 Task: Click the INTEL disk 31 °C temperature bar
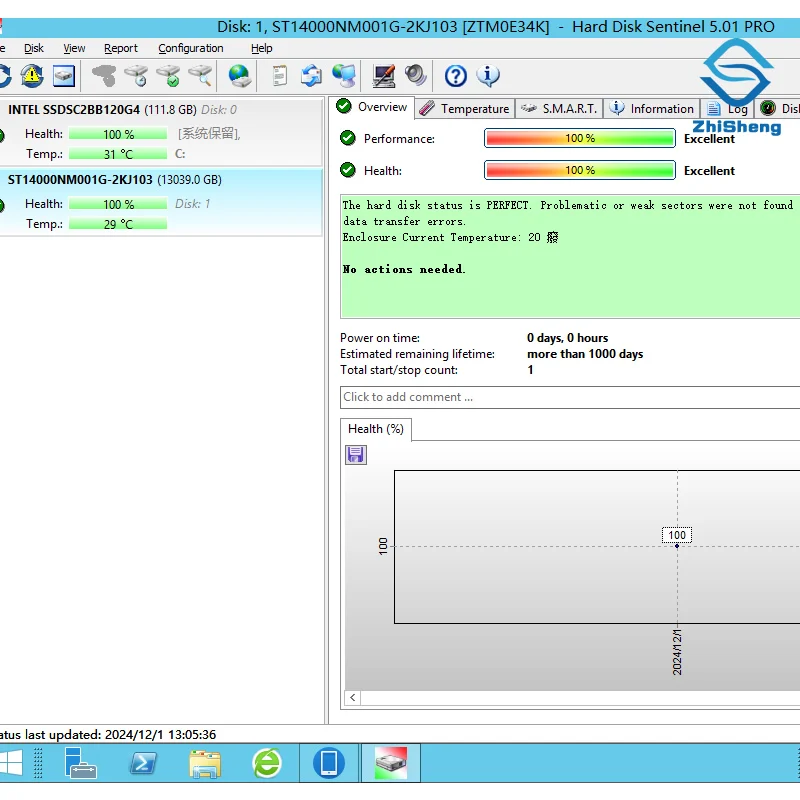click(118, 154)
